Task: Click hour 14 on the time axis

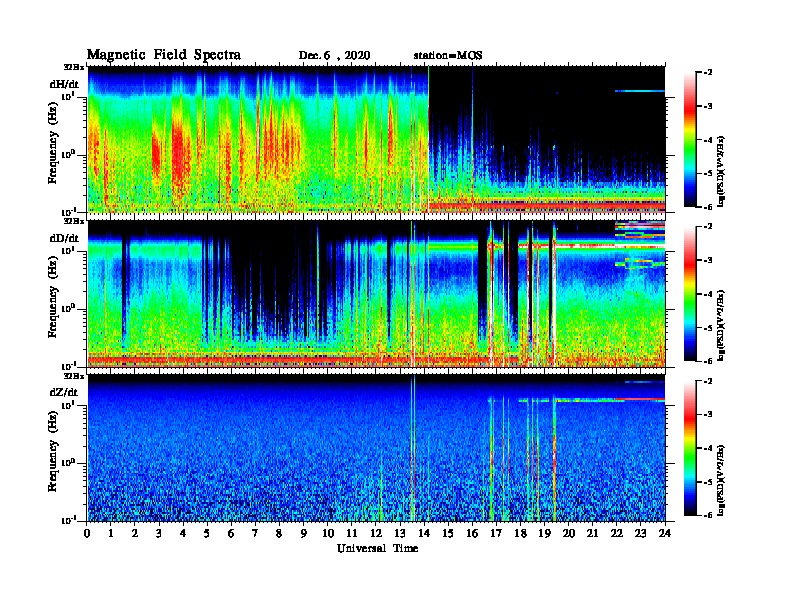Action: point(424,533)
